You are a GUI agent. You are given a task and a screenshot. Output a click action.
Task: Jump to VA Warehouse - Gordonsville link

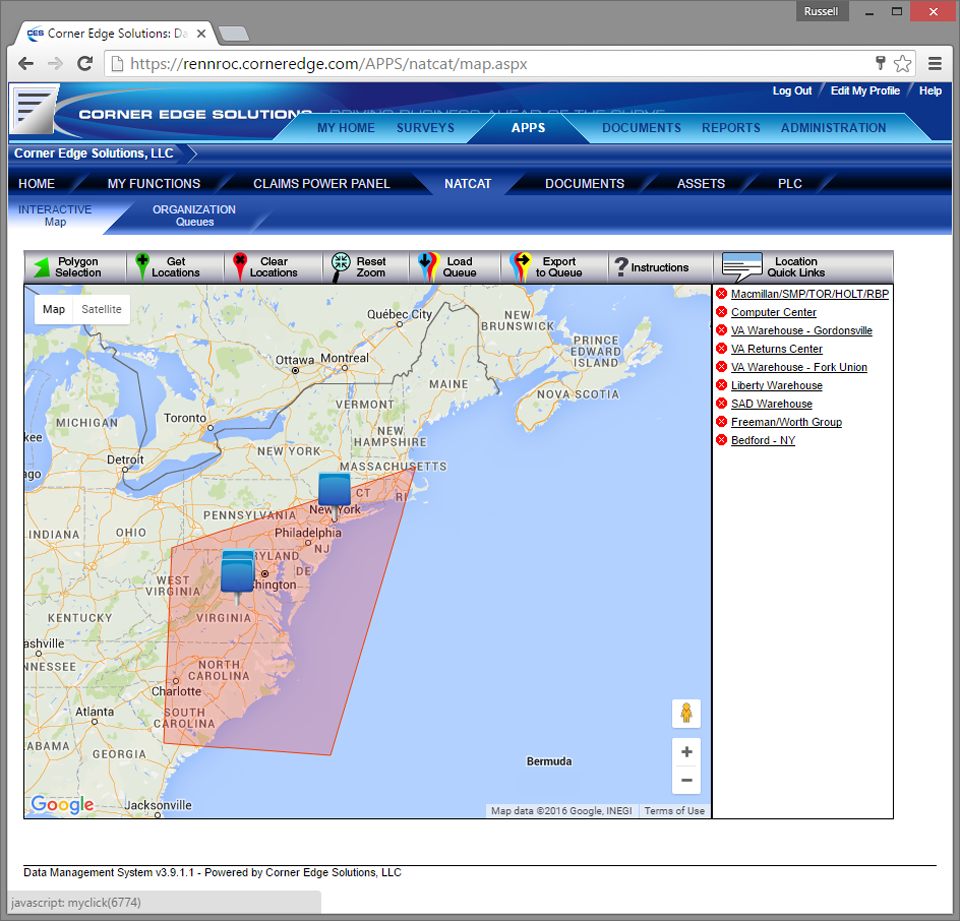click(x=801, y=331)
